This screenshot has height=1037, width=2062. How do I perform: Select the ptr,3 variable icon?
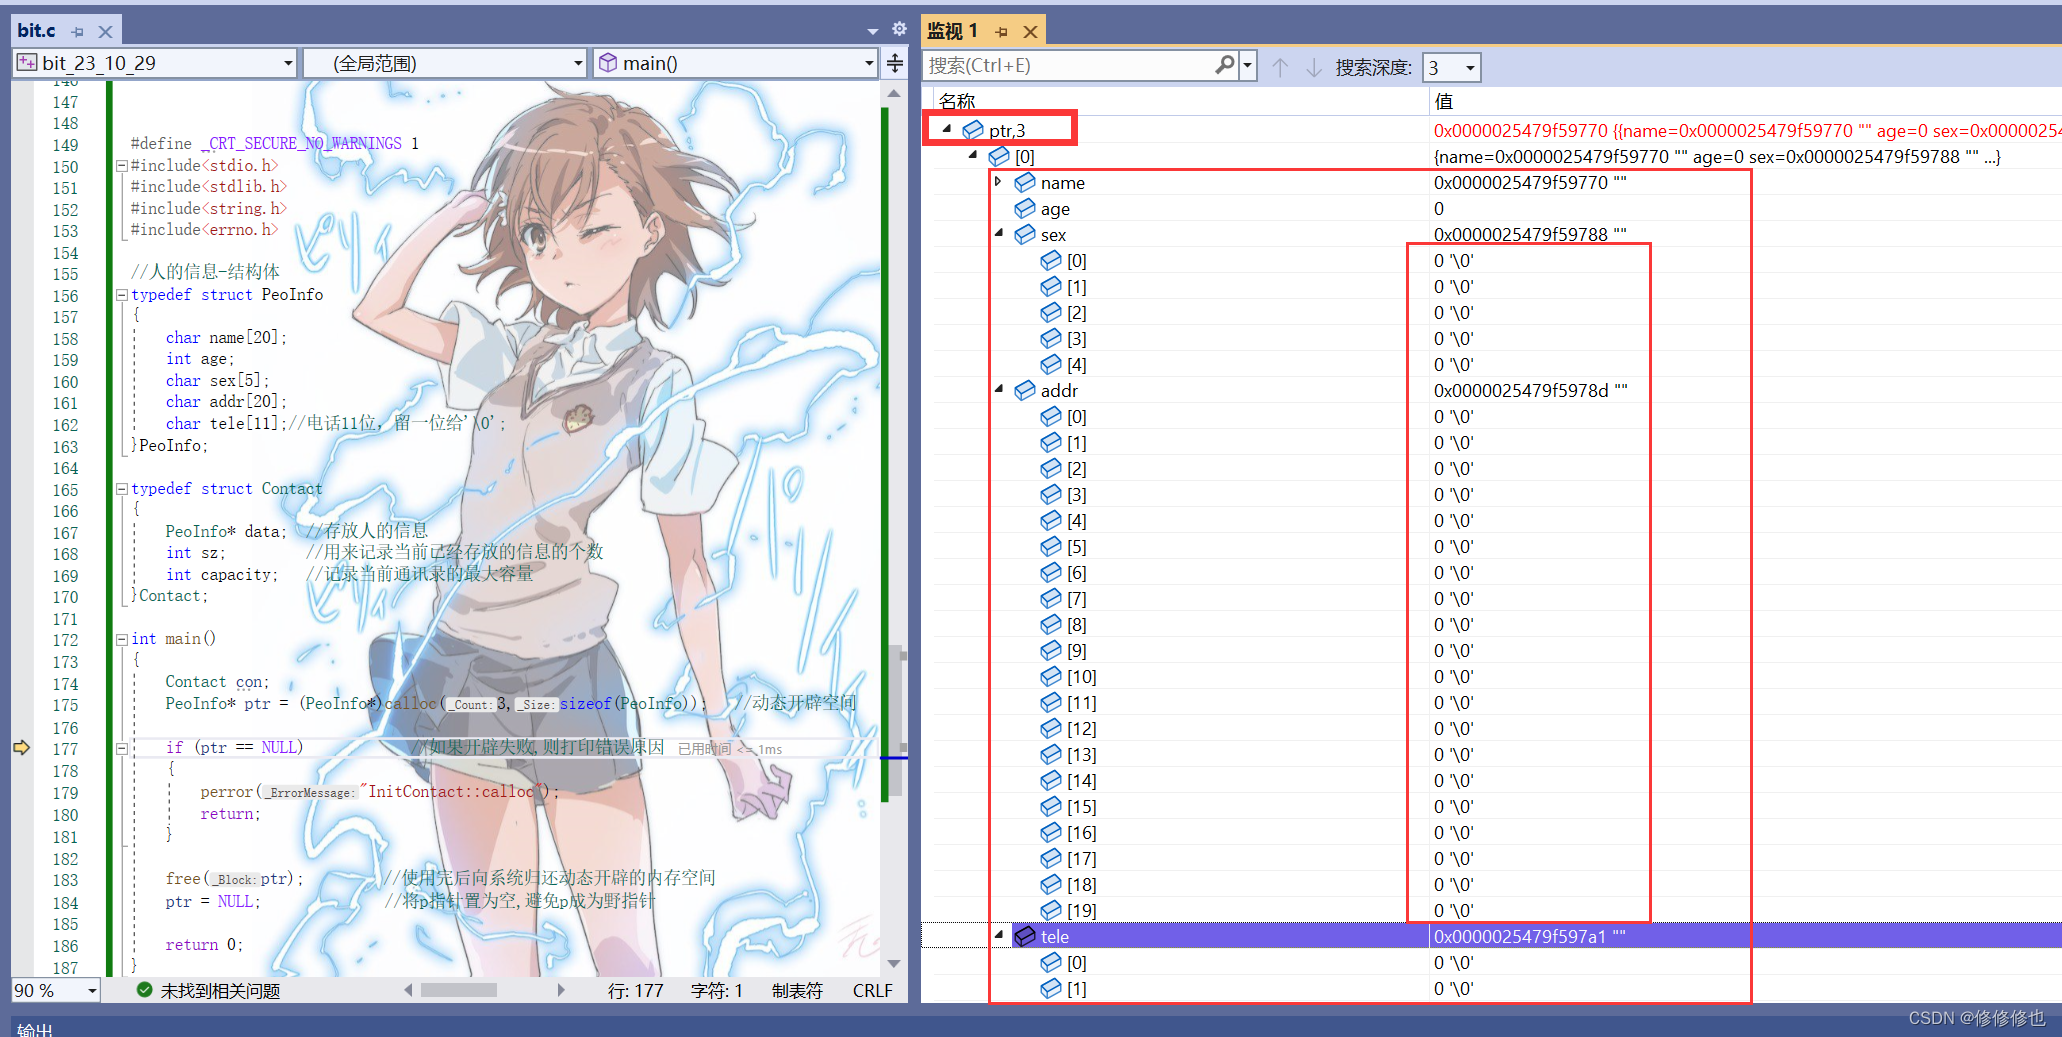click(973, 130)
